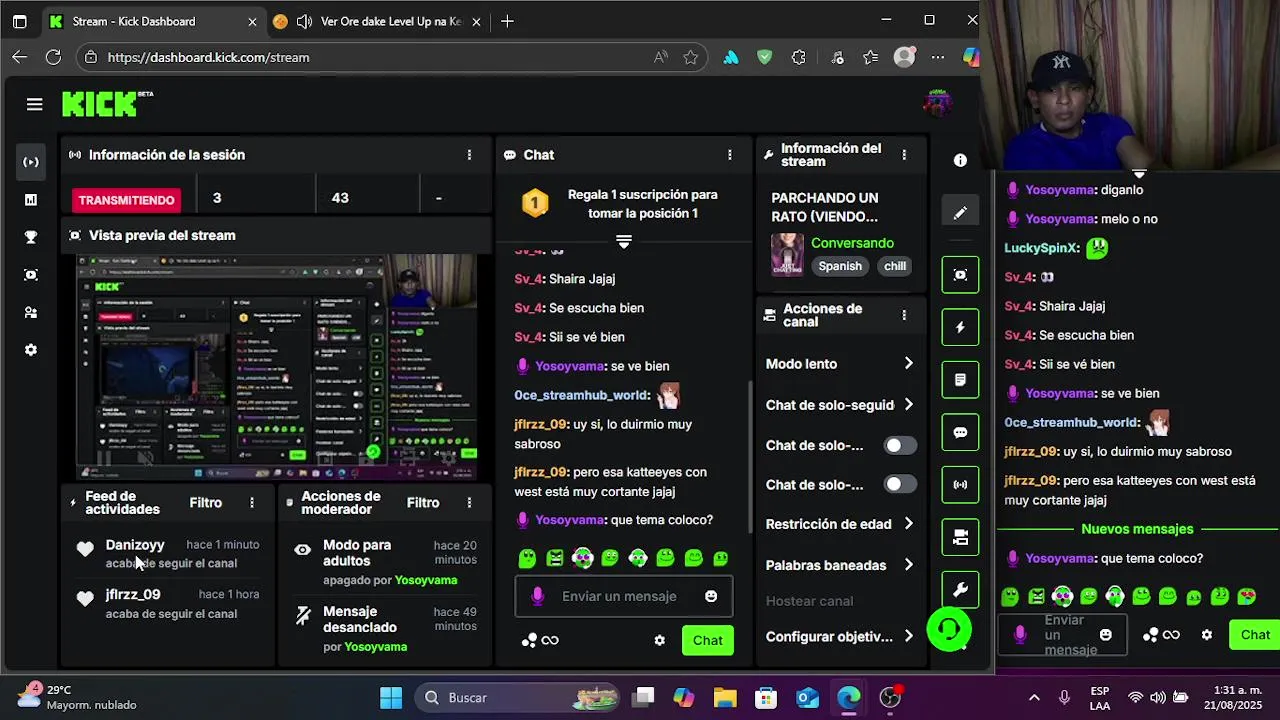The height and width of the screenshot is (720, 1280).
Task: Open the Chat panel three-dot menu
Action: [729, 155]
